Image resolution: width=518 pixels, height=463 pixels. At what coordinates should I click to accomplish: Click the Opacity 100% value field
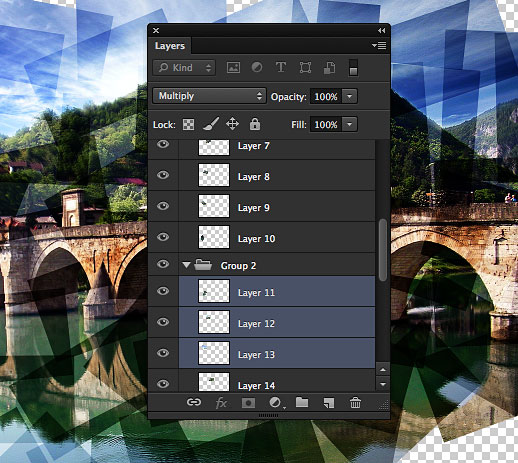pyautogui.click(x=326, y=96)
